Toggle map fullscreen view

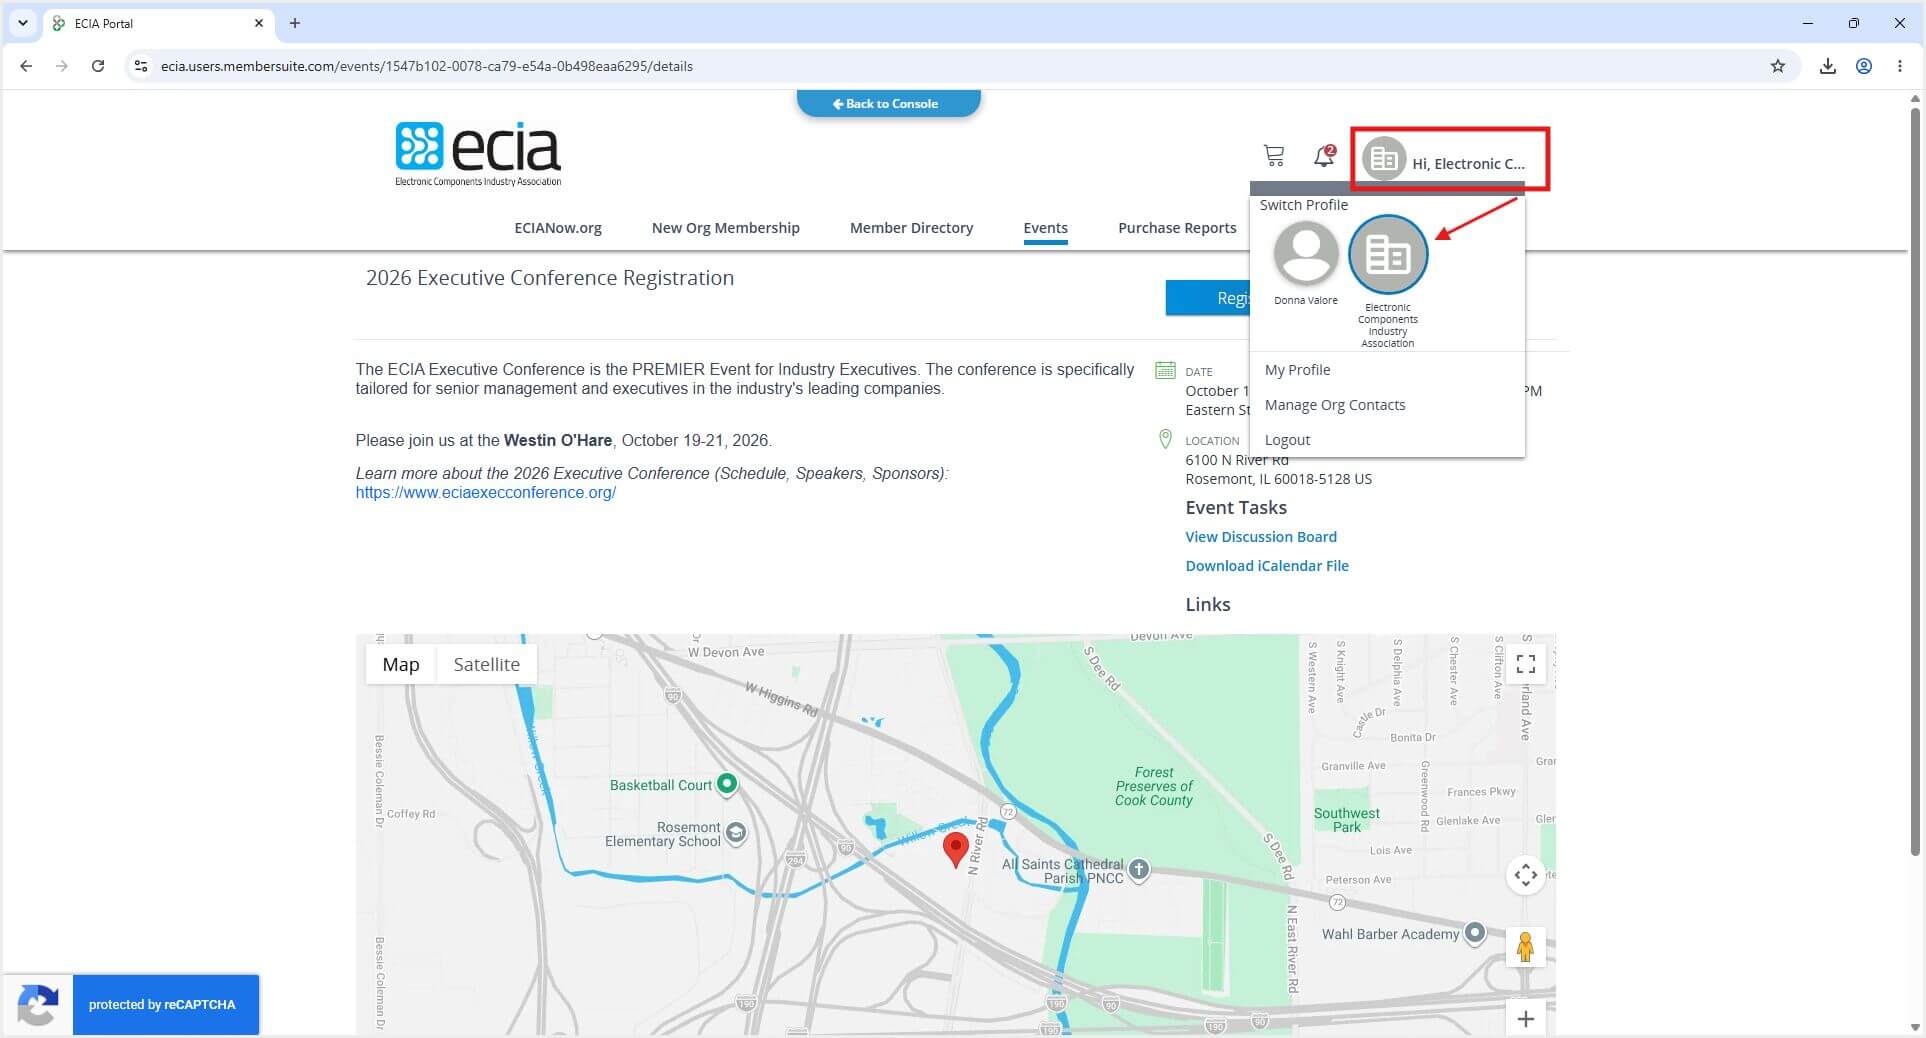[x=1526, y=664]
